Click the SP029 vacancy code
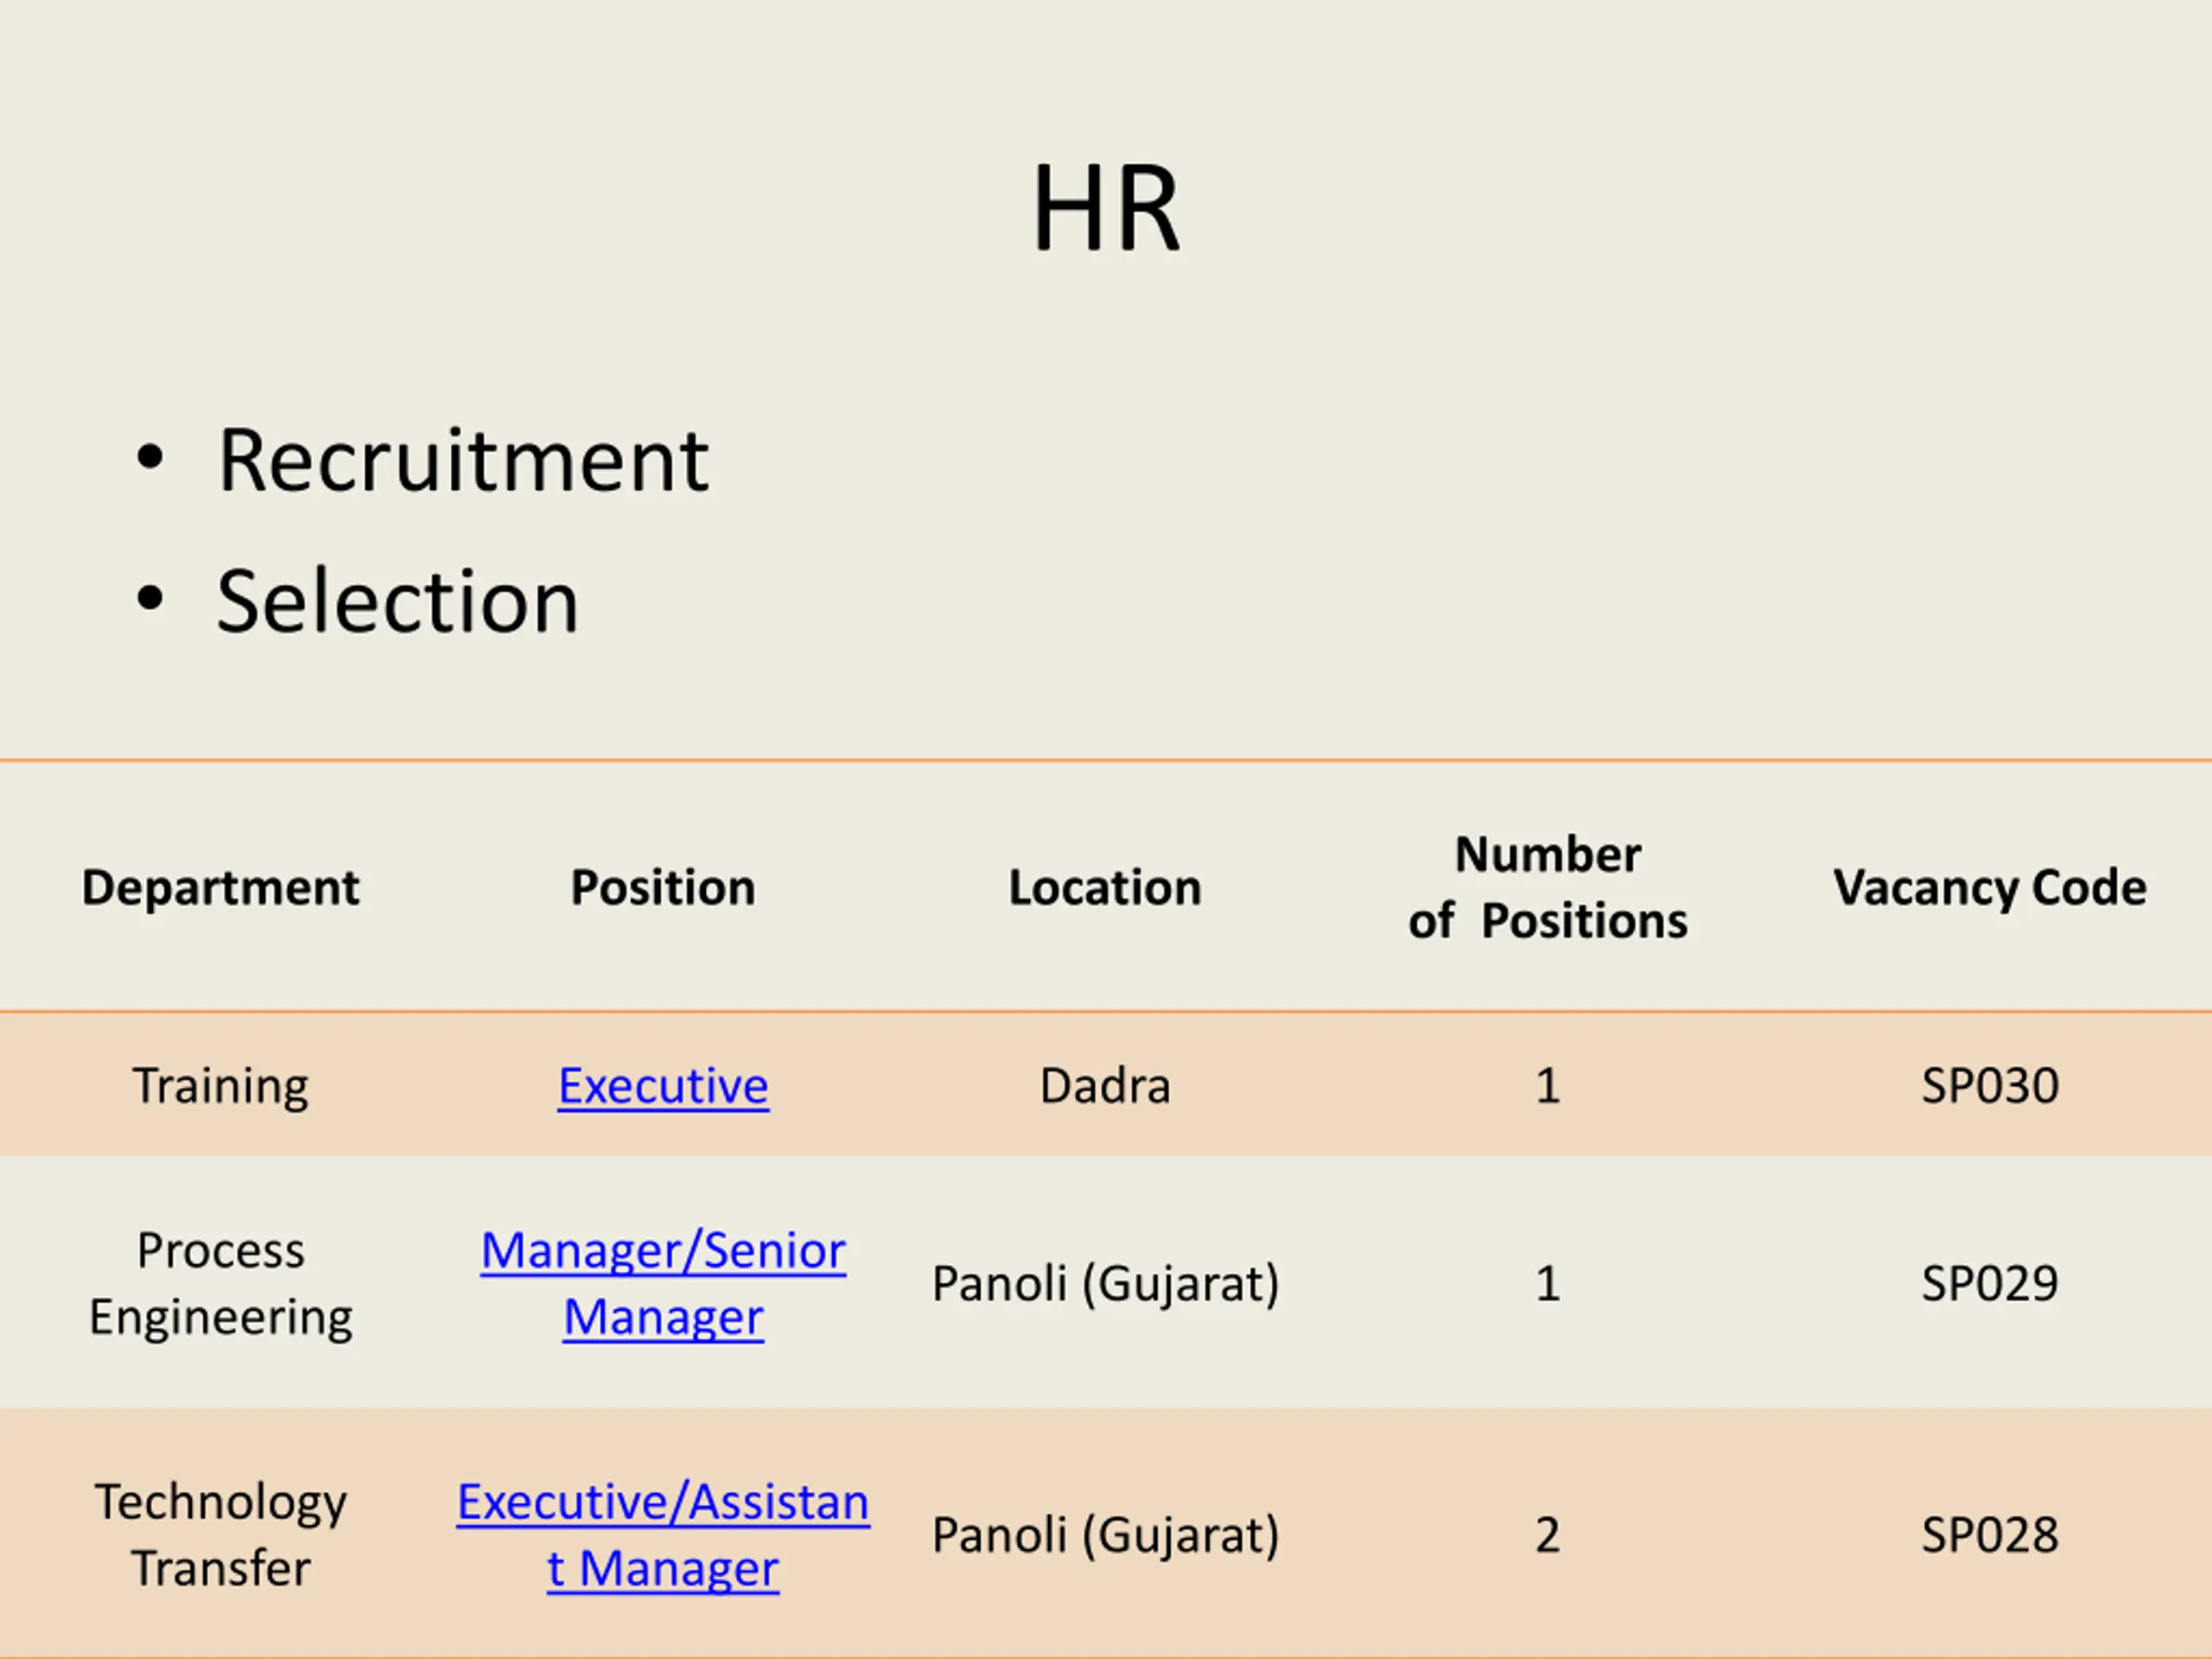The image size is (2212, 1659). 1990,1283
